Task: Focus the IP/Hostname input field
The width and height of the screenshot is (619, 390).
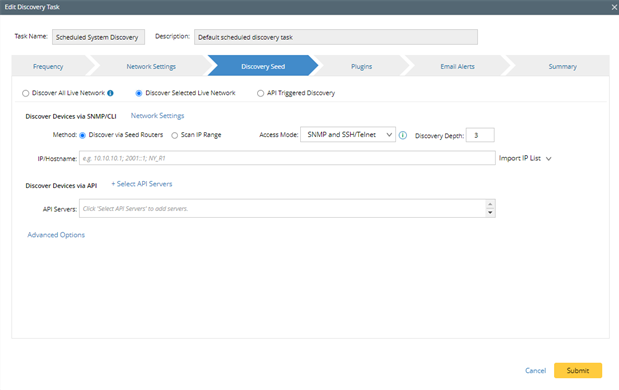Action: (x=287, y=158)
